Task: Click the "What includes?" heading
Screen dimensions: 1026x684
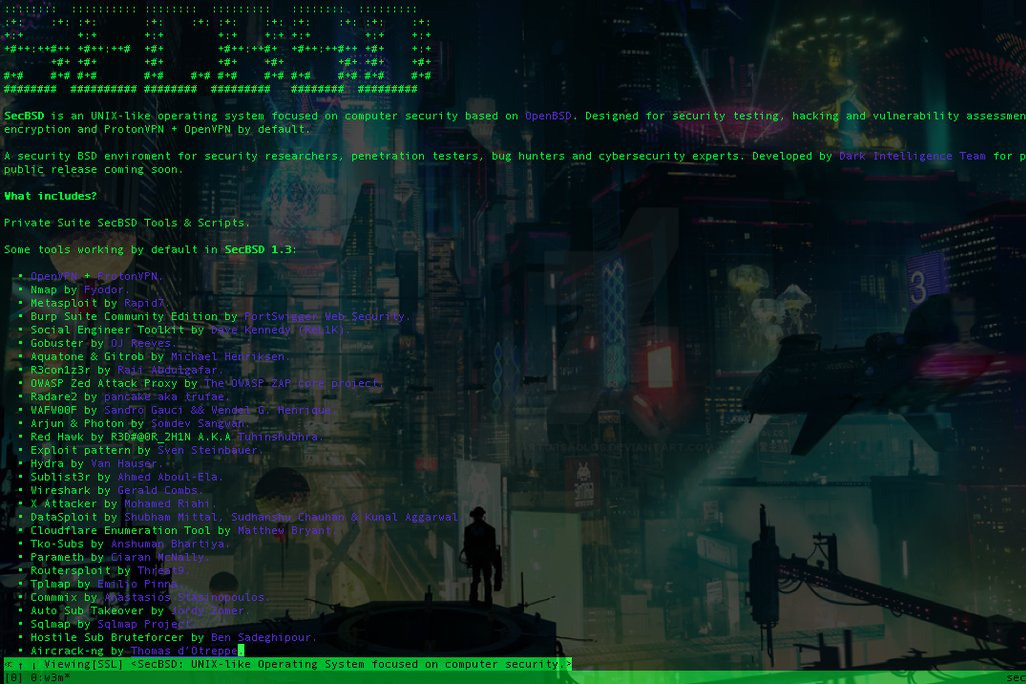Action: (50, 196)
